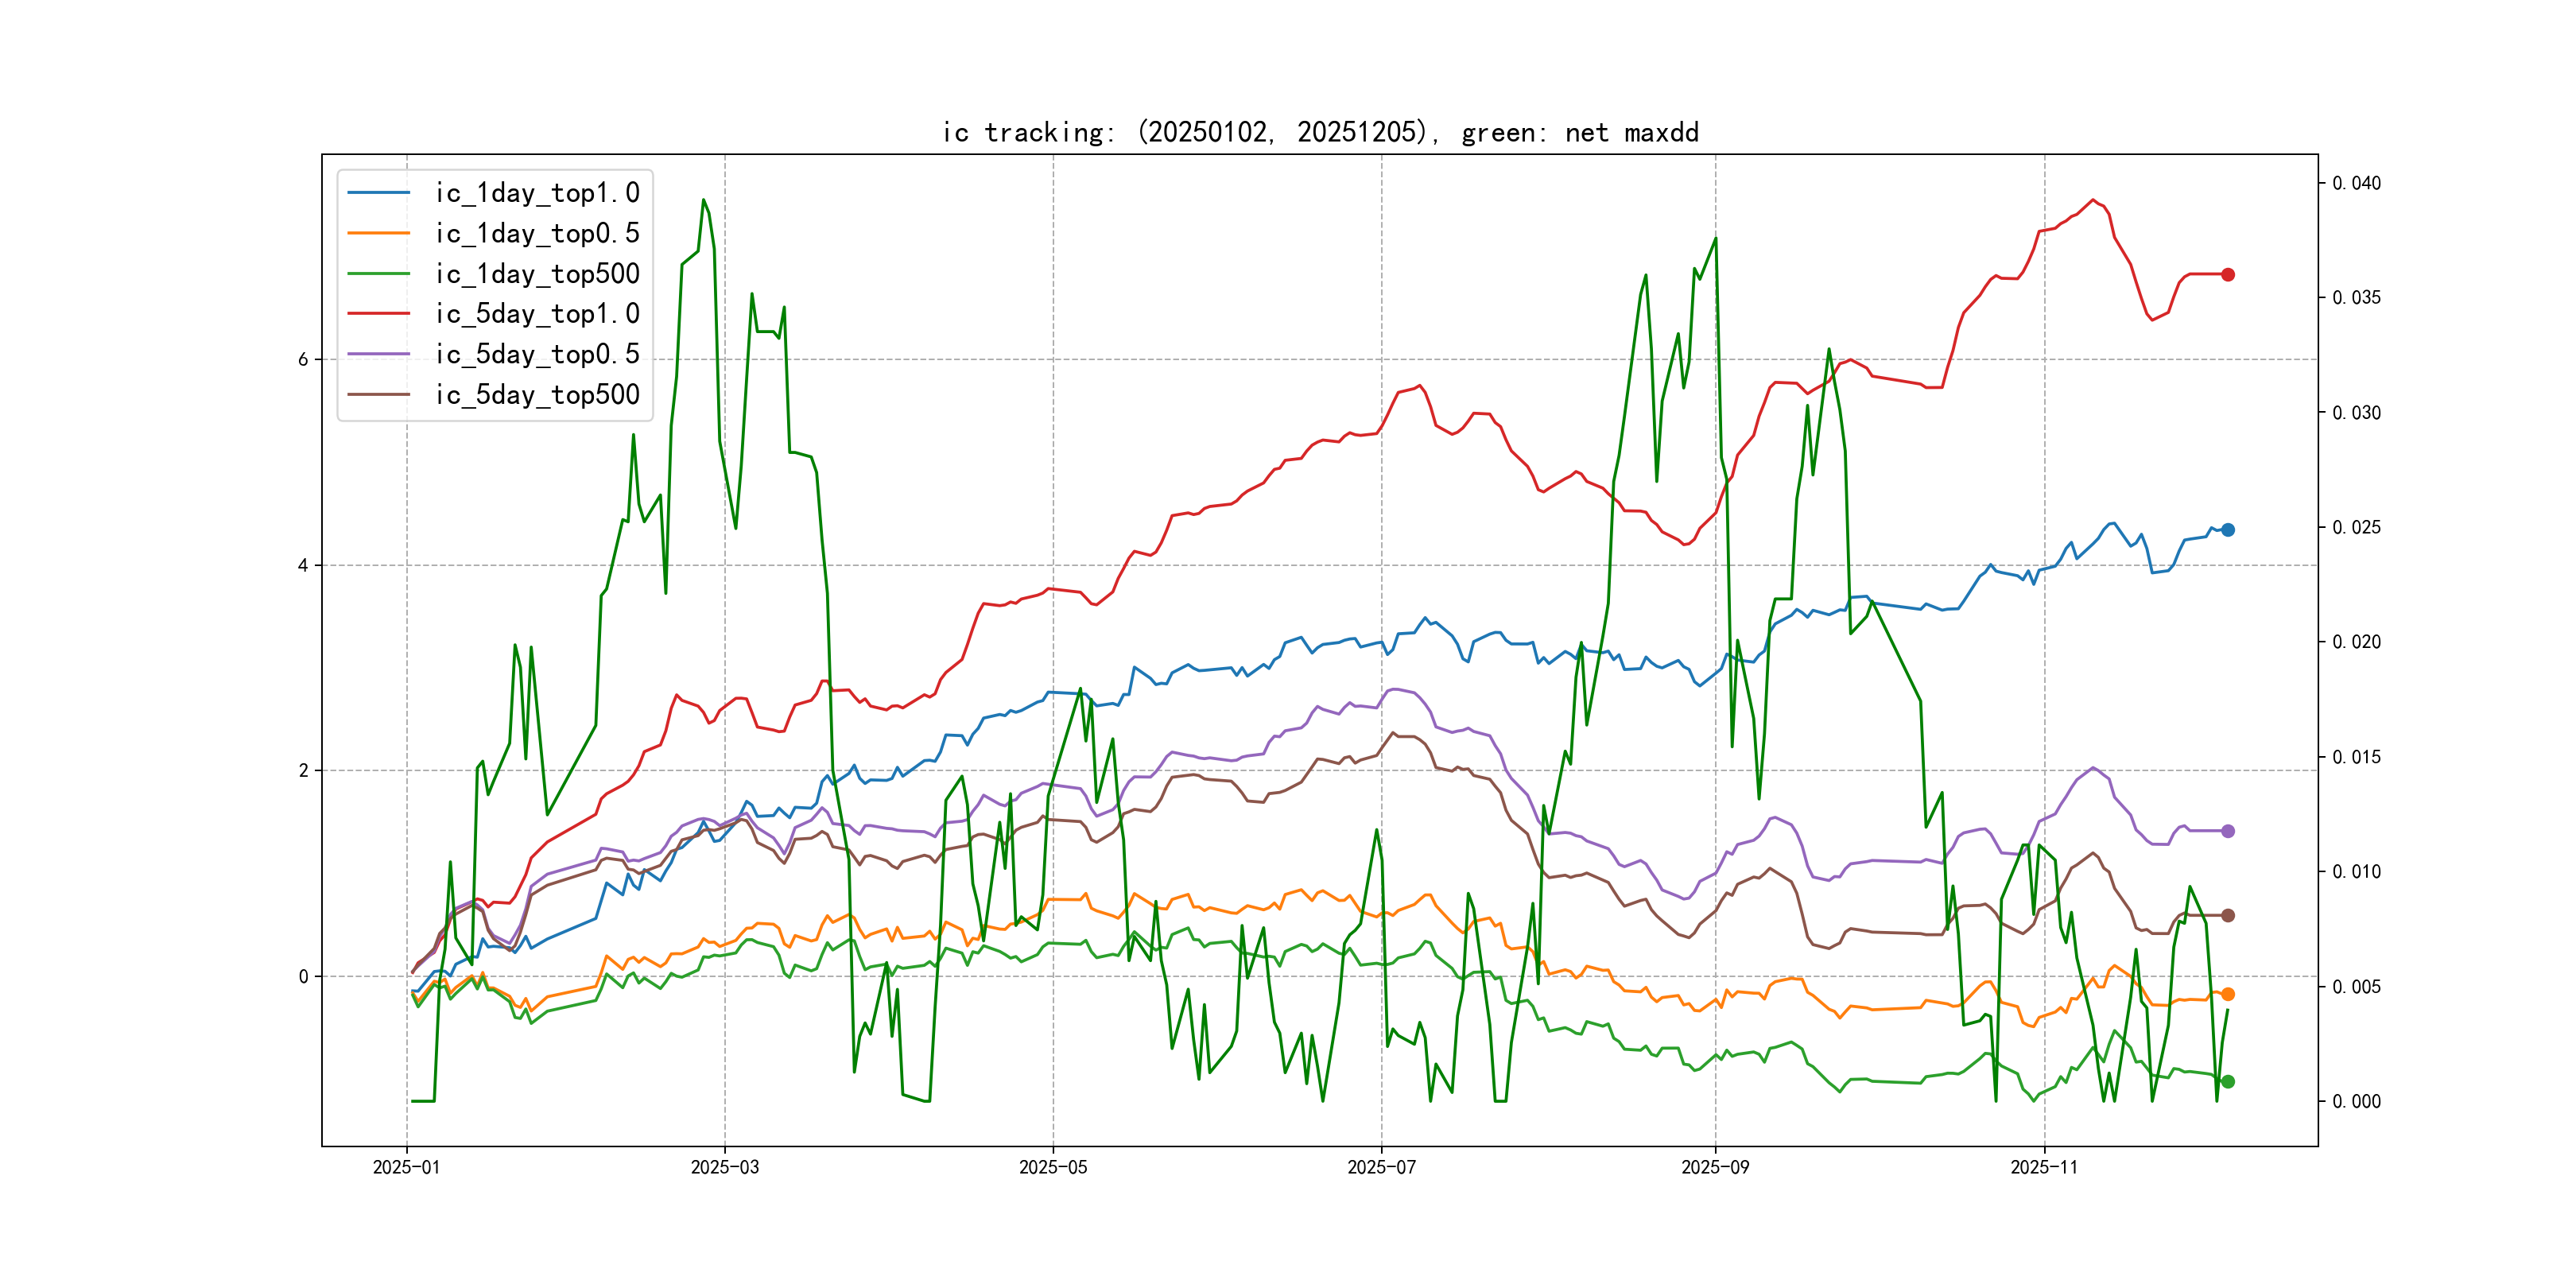
Task: Click the purple line's endpoint dot
Action: click(2227, 831)
